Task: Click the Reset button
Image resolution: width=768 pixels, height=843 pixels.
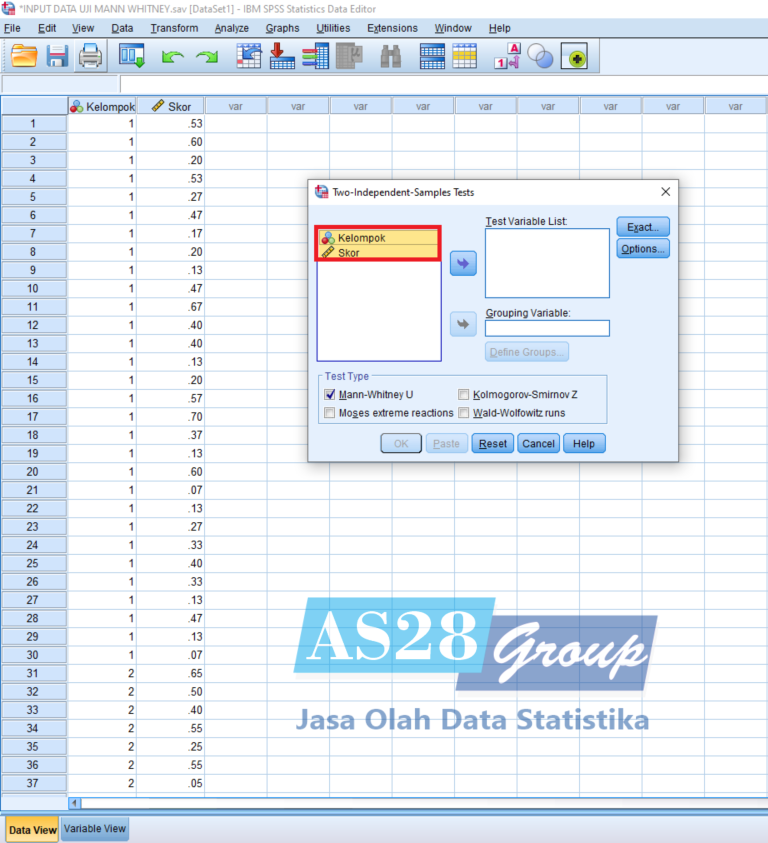Action: pyautogui.click(x=493, y=444)
